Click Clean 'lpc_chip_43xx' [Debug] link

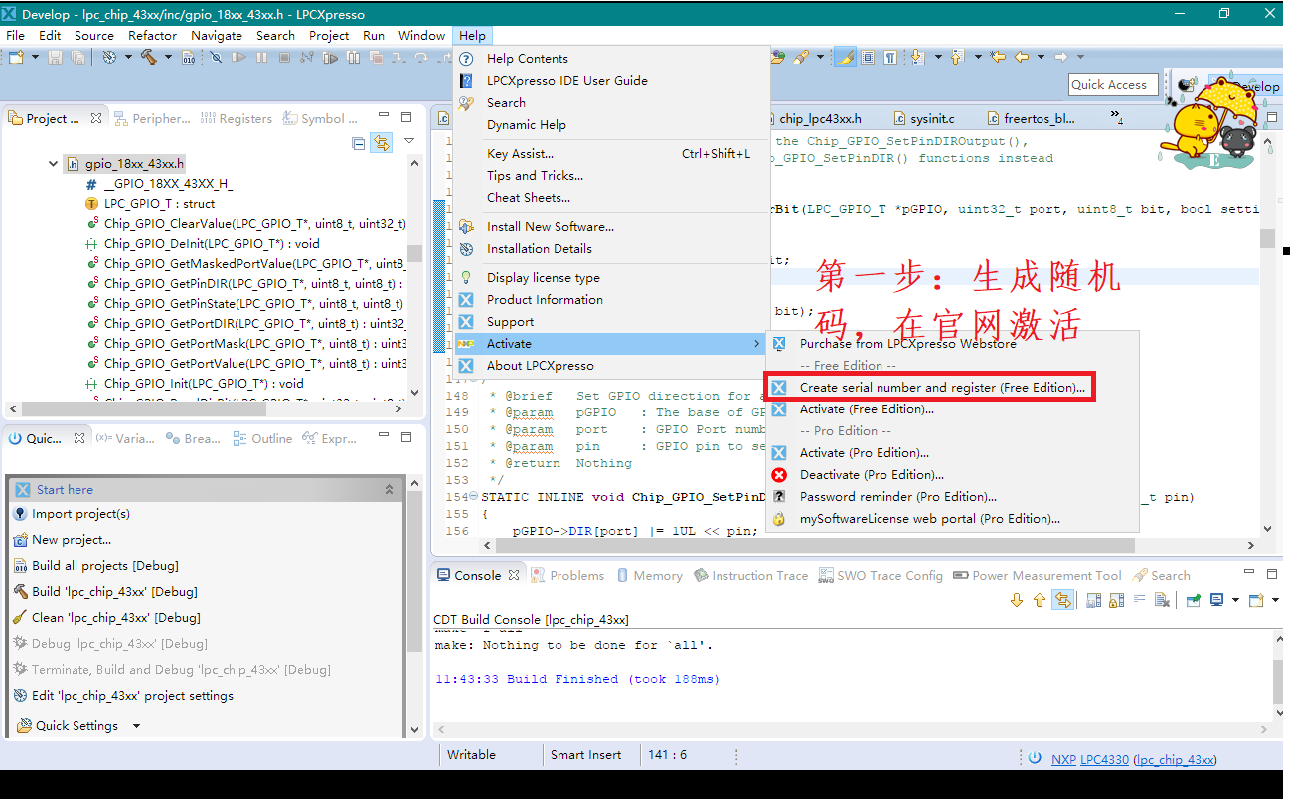107,618
